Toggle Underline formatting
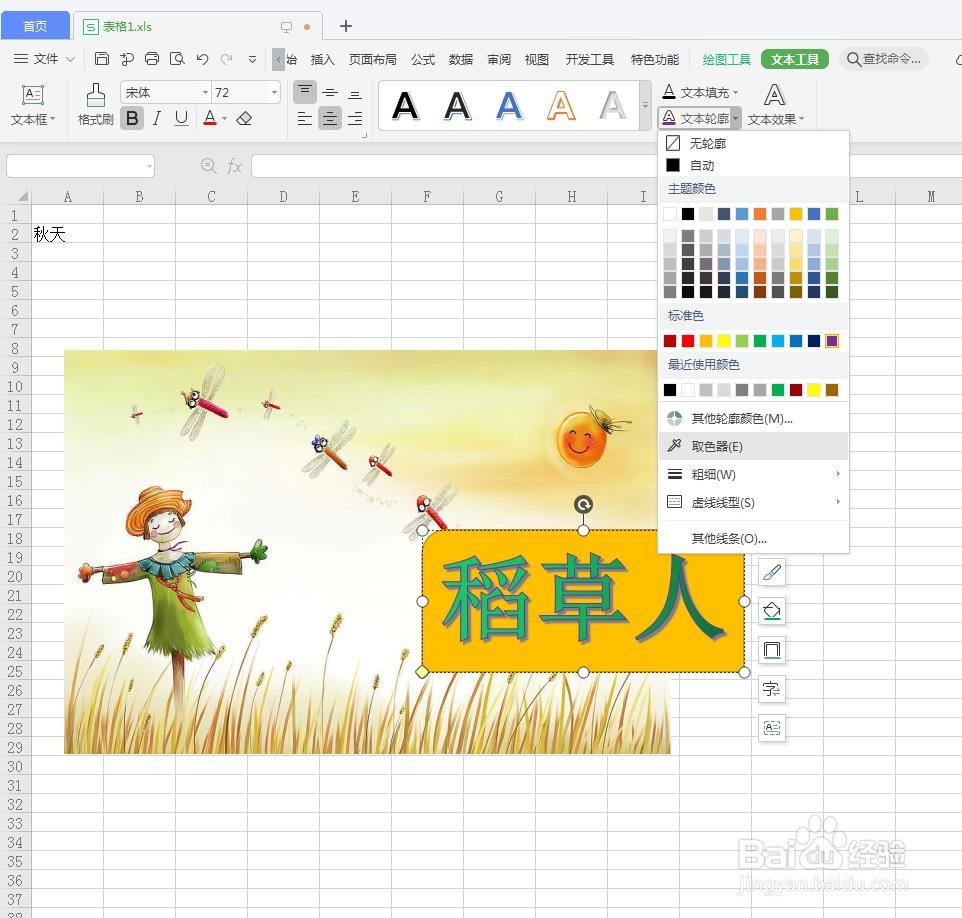The image size is (962, 918). click(181, 118)
